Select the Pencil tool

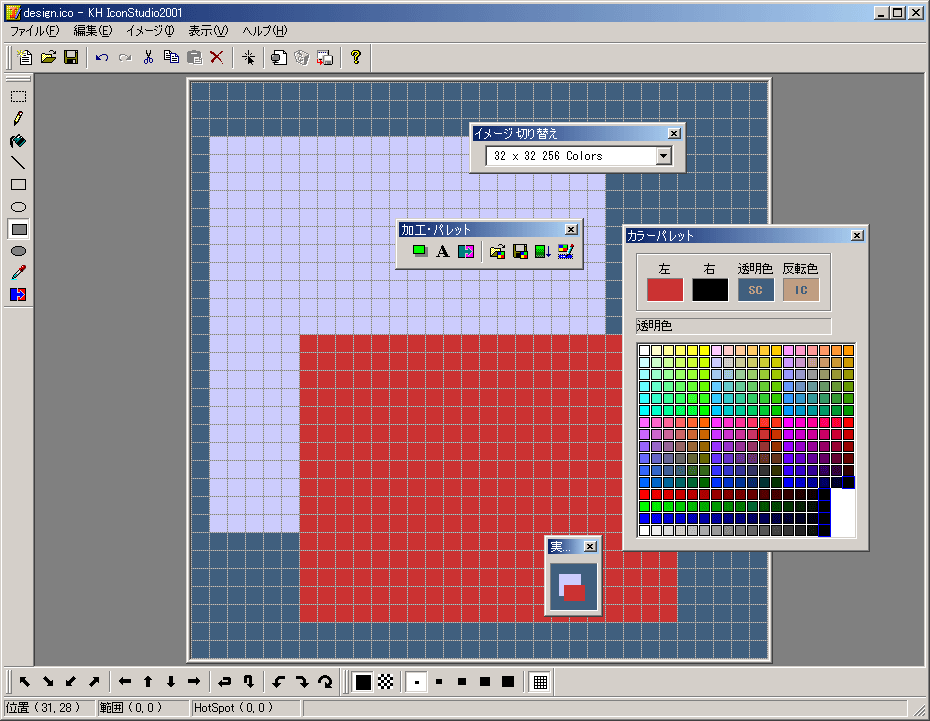pyautogui.click(x=18, y=119)
